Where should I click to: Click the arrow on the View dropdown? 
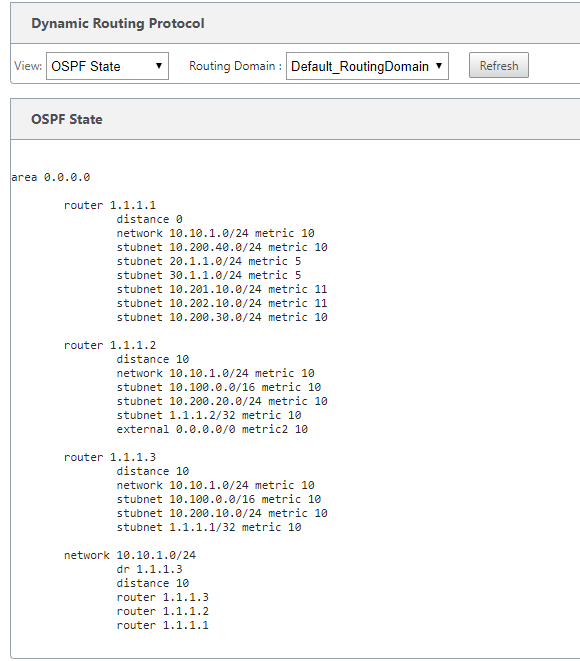[159, 66]
